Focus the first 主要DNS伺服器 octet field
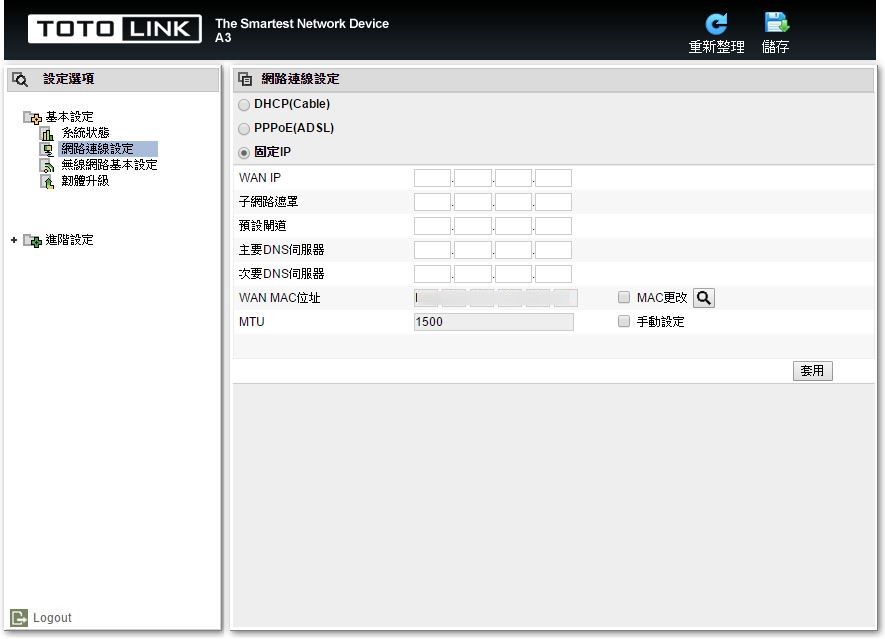885x639 pixels. tap(432, 250)
